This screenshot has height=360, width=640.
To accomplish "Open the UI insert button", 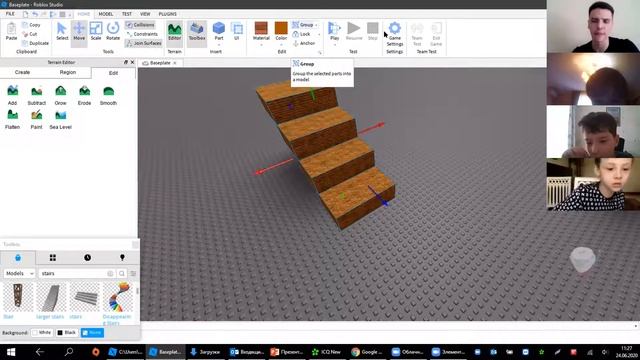I will coord(237,32).
